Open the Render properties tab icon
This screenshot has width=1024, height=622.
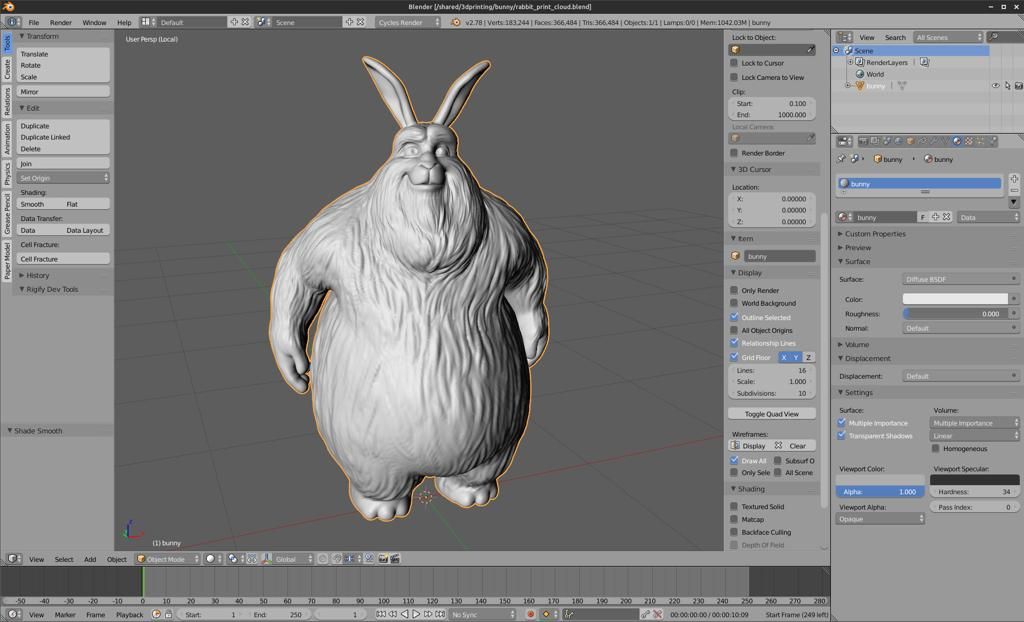[x=863, y=140]
